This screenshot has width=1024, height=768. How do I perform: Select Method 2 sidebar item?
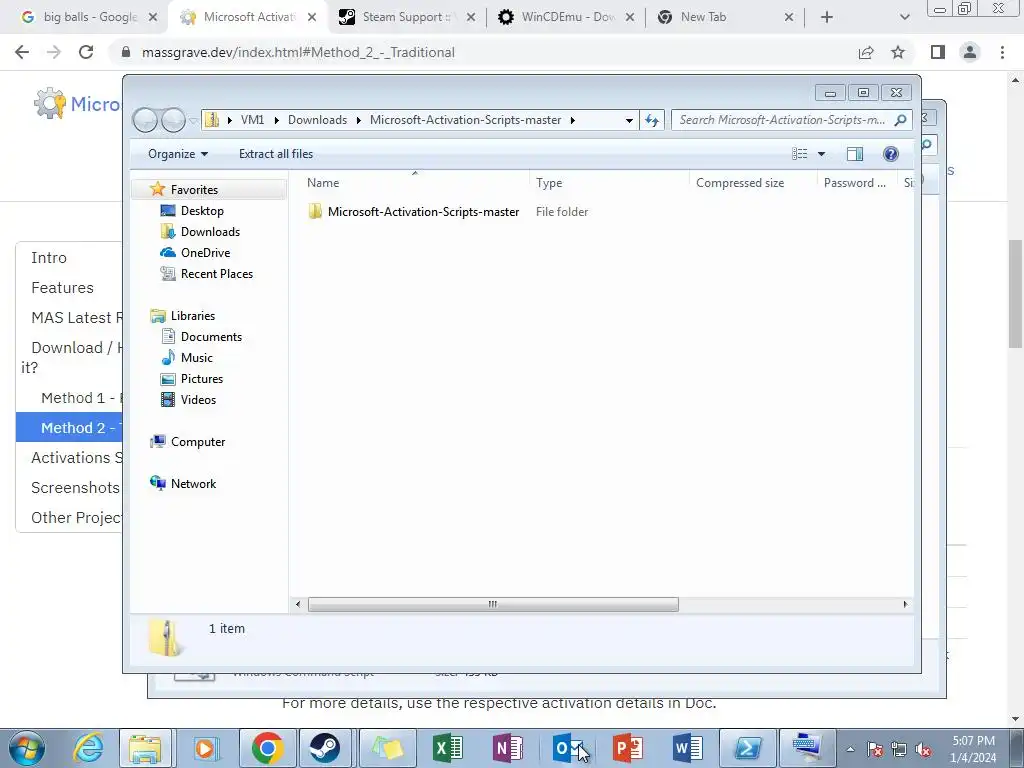[x=69, y=428]
